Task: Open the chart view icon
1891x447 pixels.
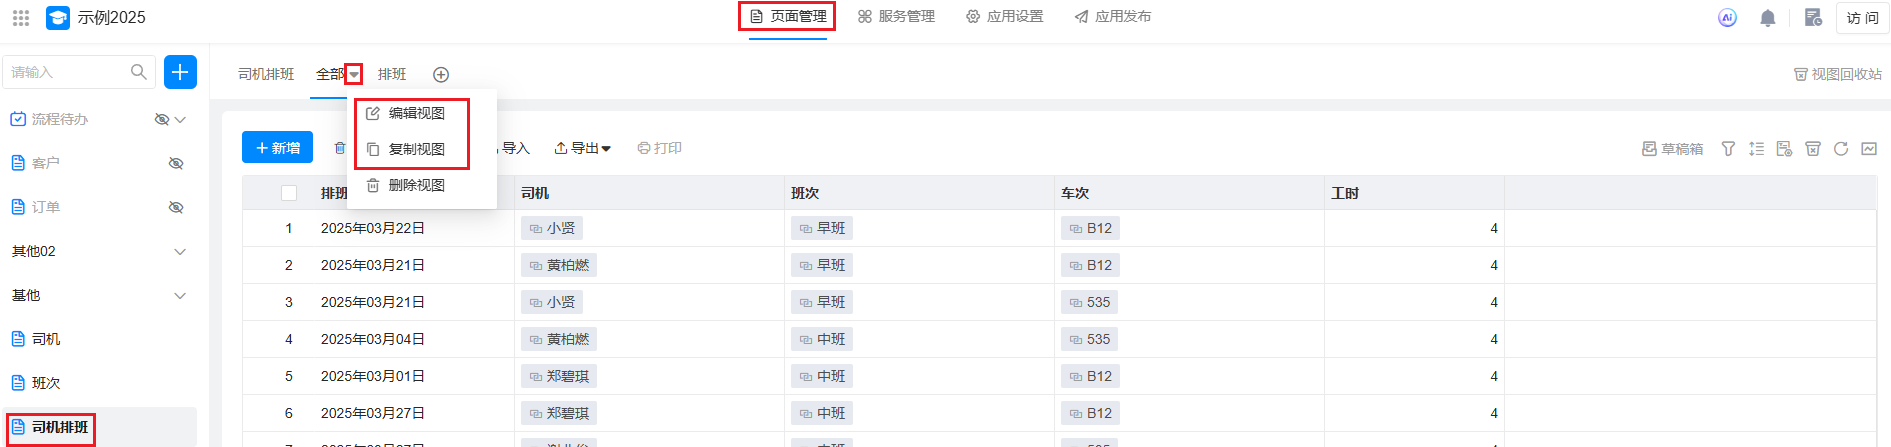Action: (x=1869, y=149)
